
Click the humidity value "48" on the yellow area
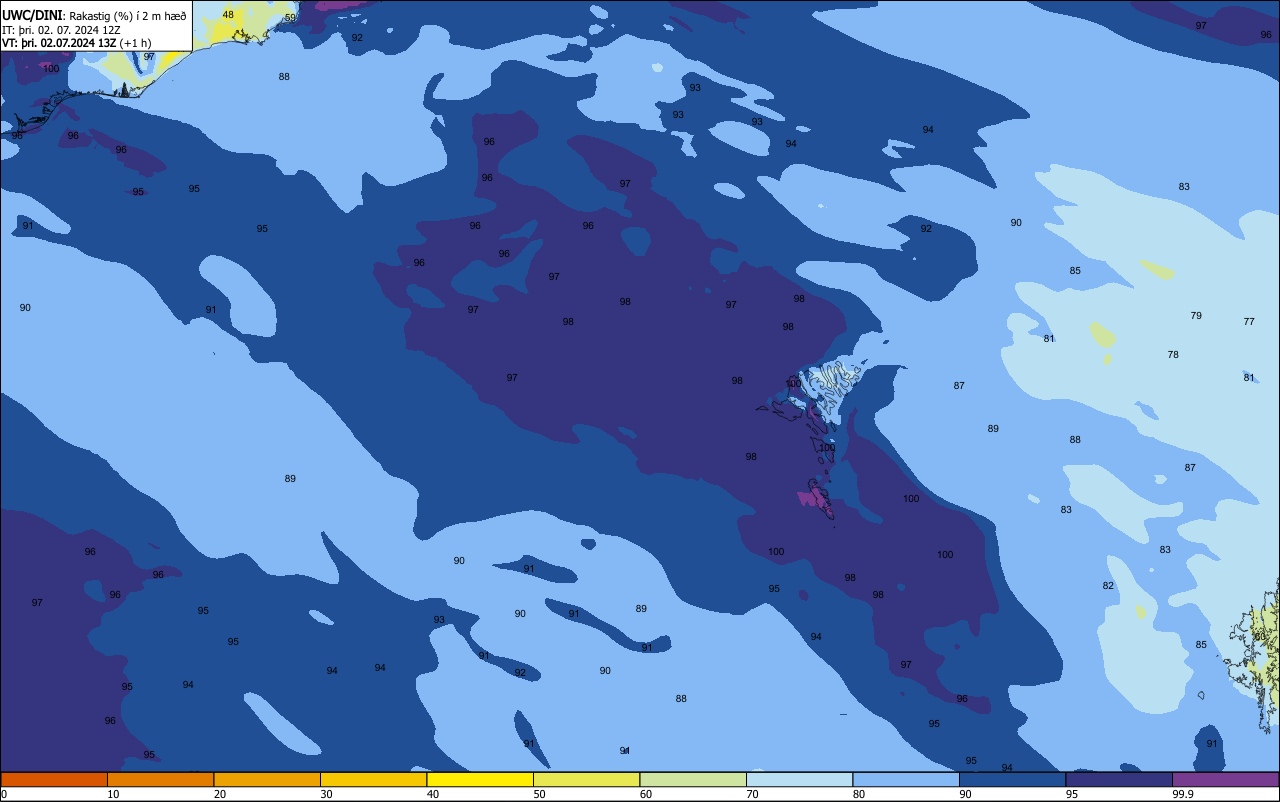point(228,15)
